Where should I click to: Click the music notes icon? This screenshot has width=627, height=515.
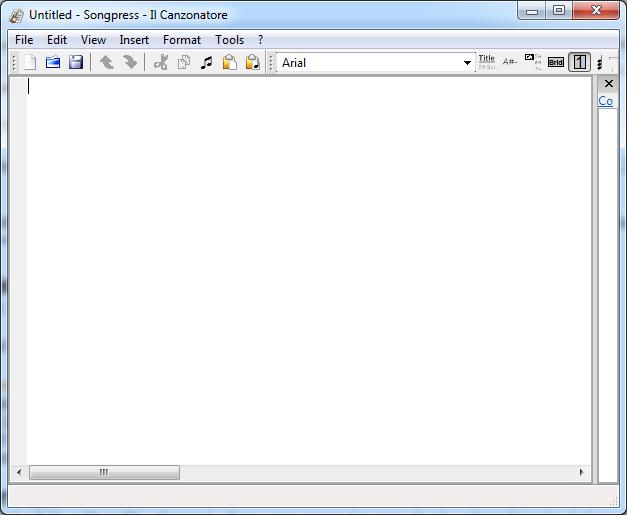tap(207, 62)
